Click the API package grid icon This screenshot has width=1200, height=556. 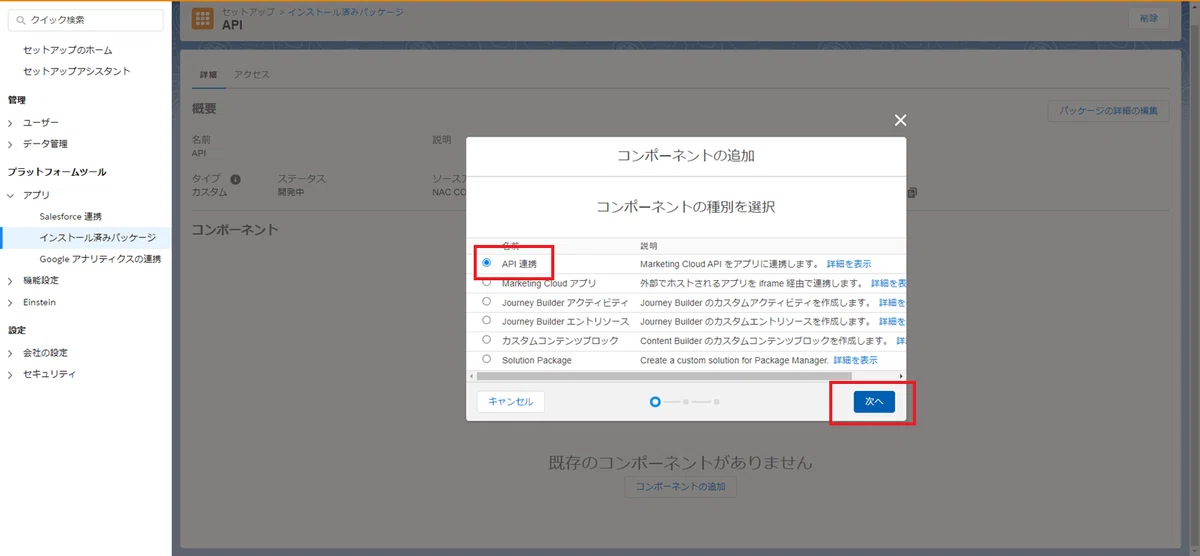click(202, 18)
